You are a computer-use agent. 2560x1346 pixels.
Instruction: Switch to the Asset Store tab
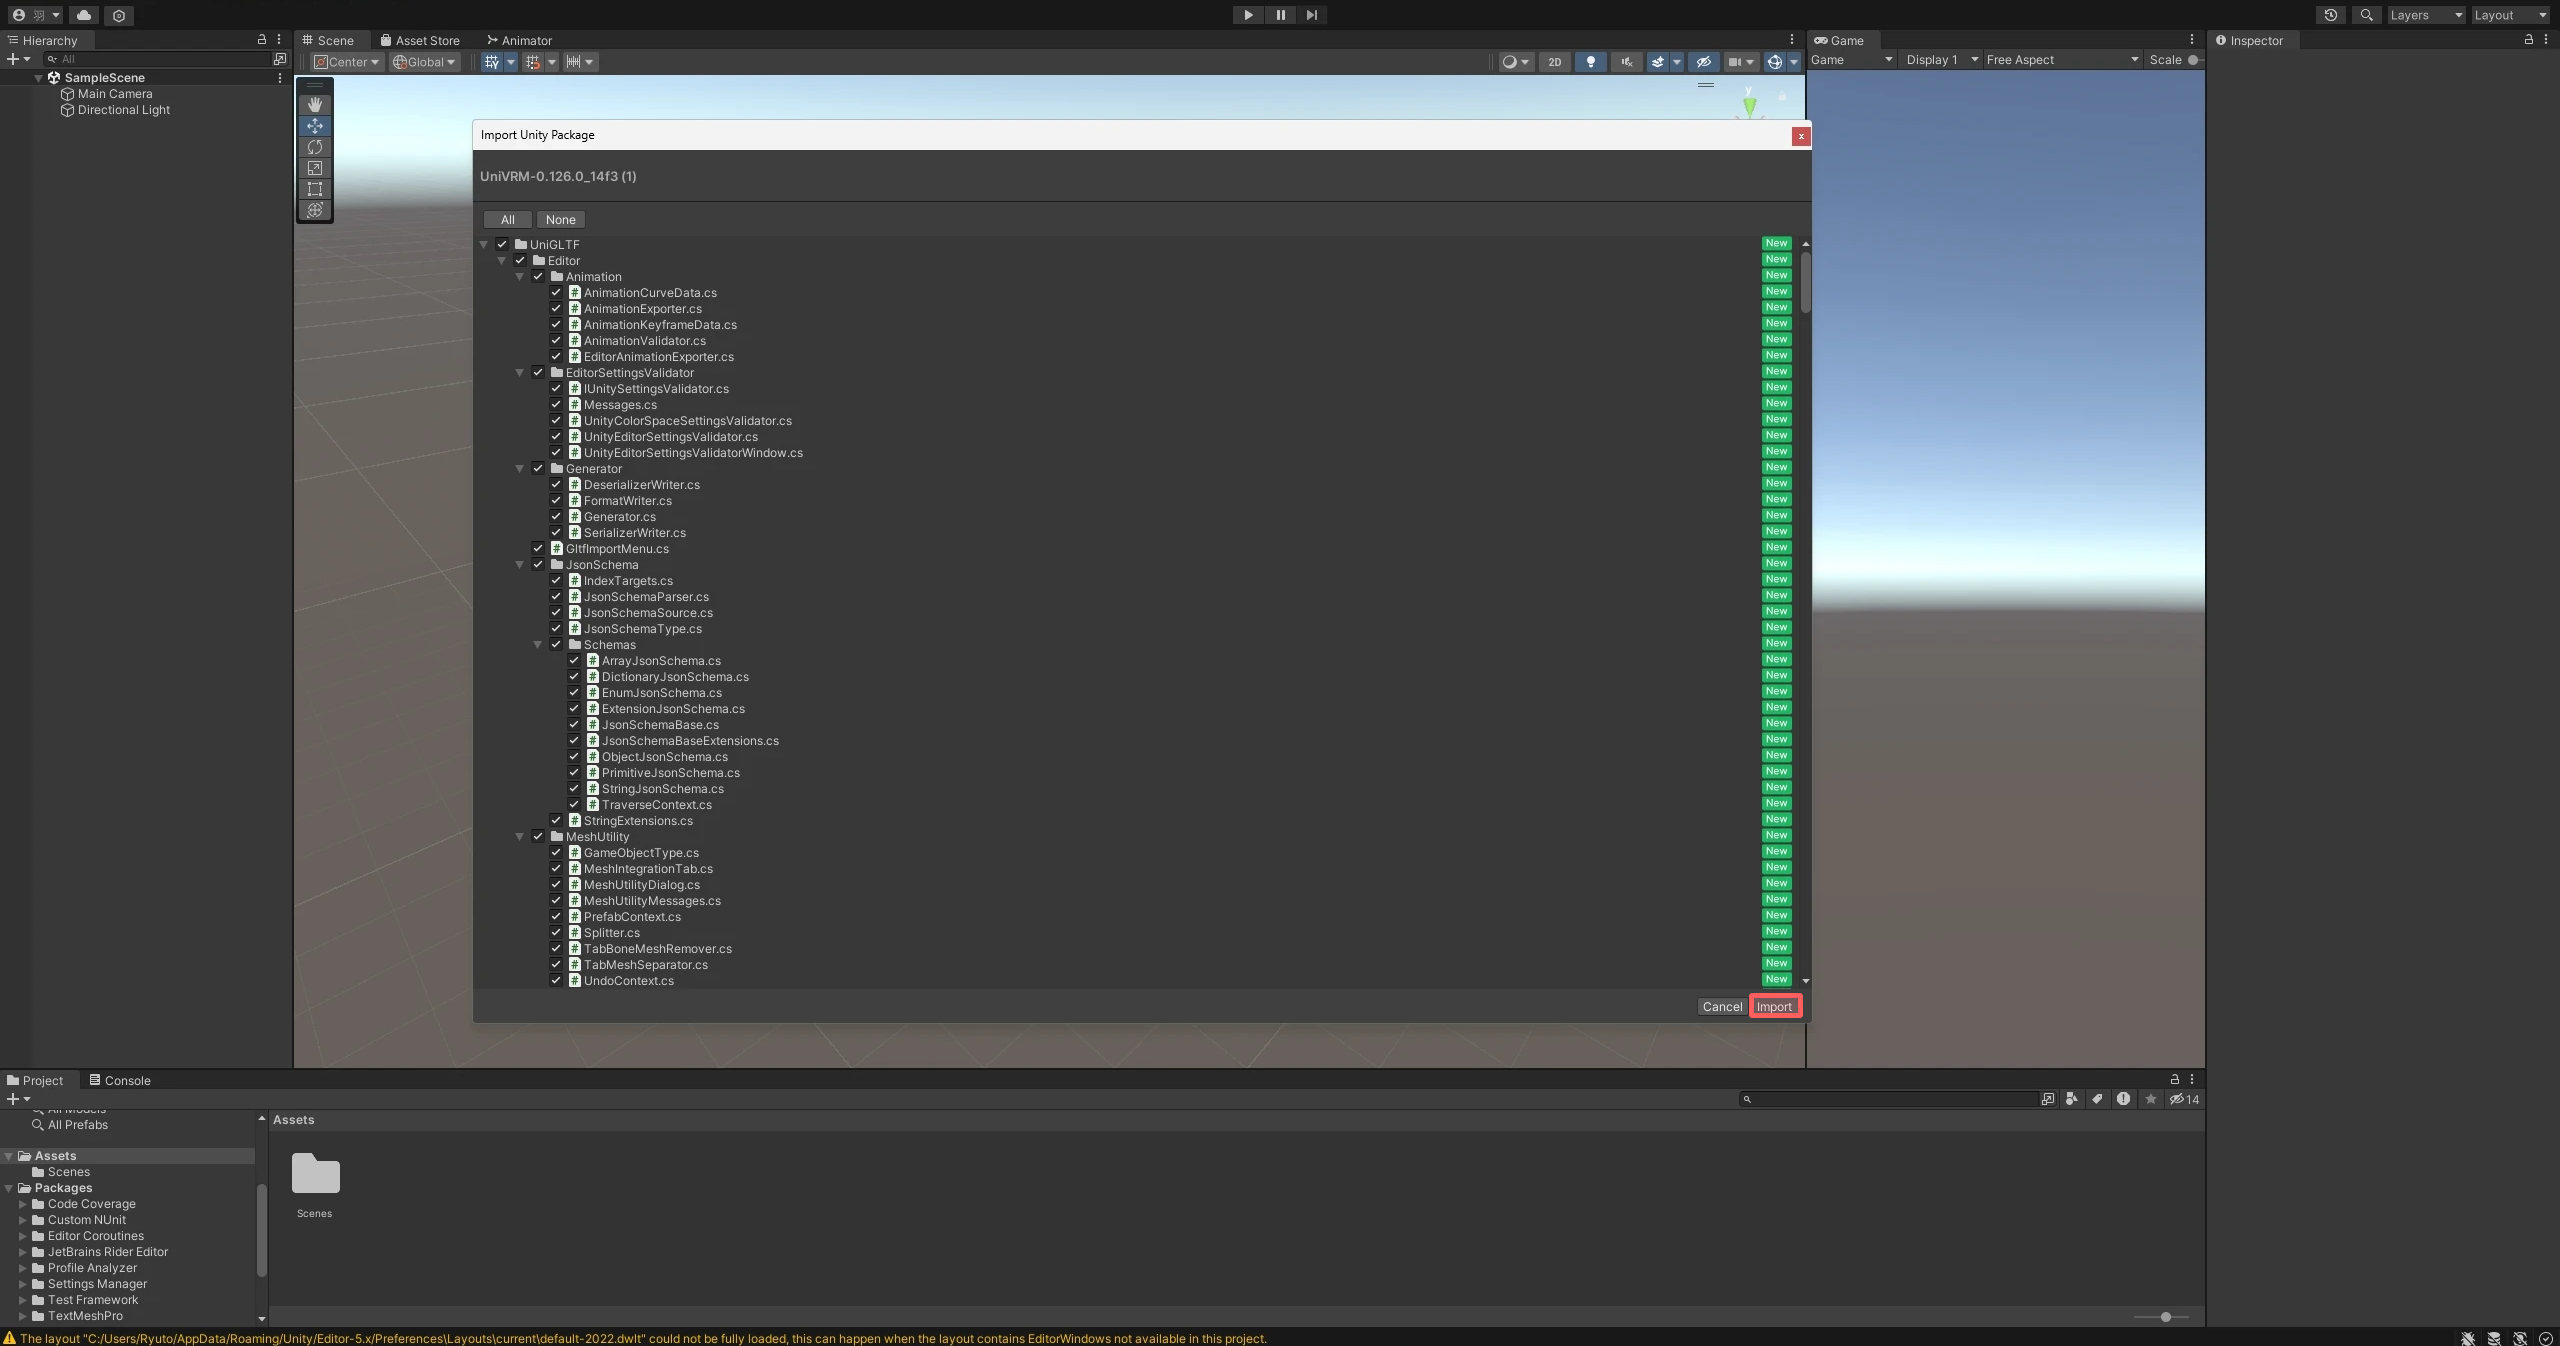tap(420, 41)
